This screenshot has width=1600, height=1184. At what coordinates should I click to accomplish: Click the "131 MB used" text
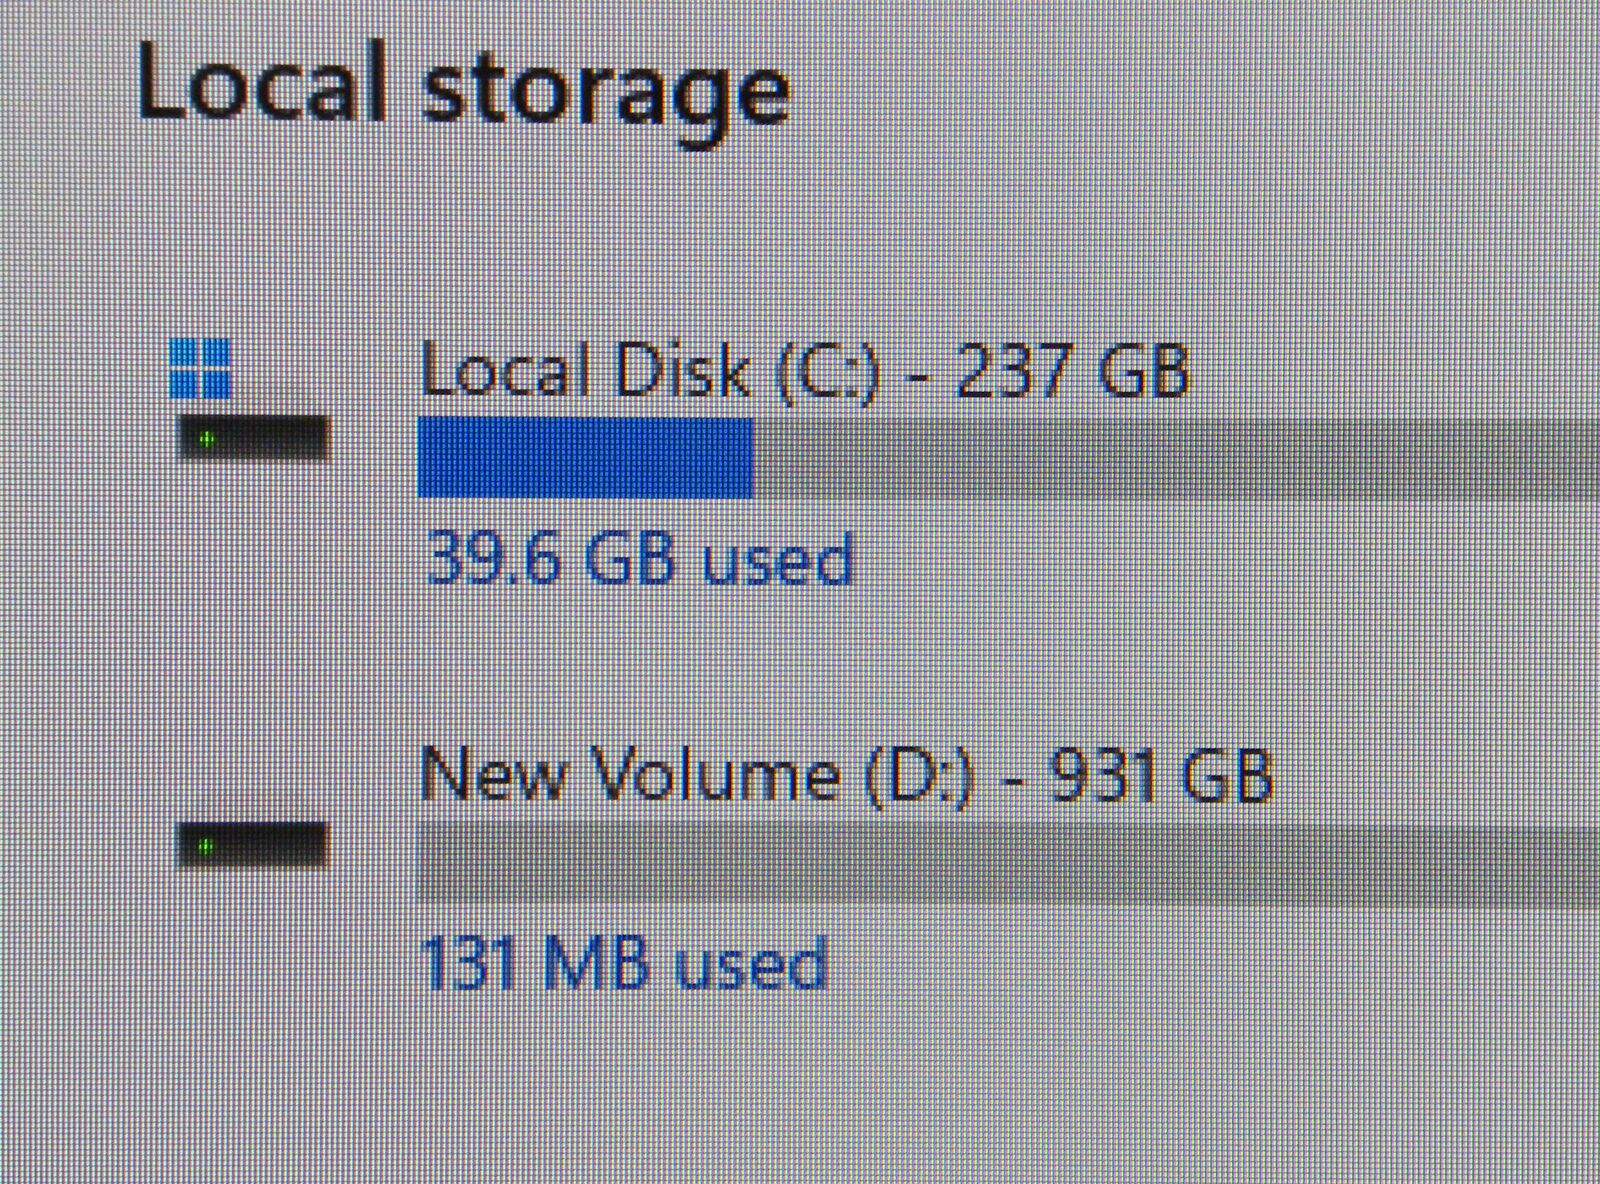(625, 963)
